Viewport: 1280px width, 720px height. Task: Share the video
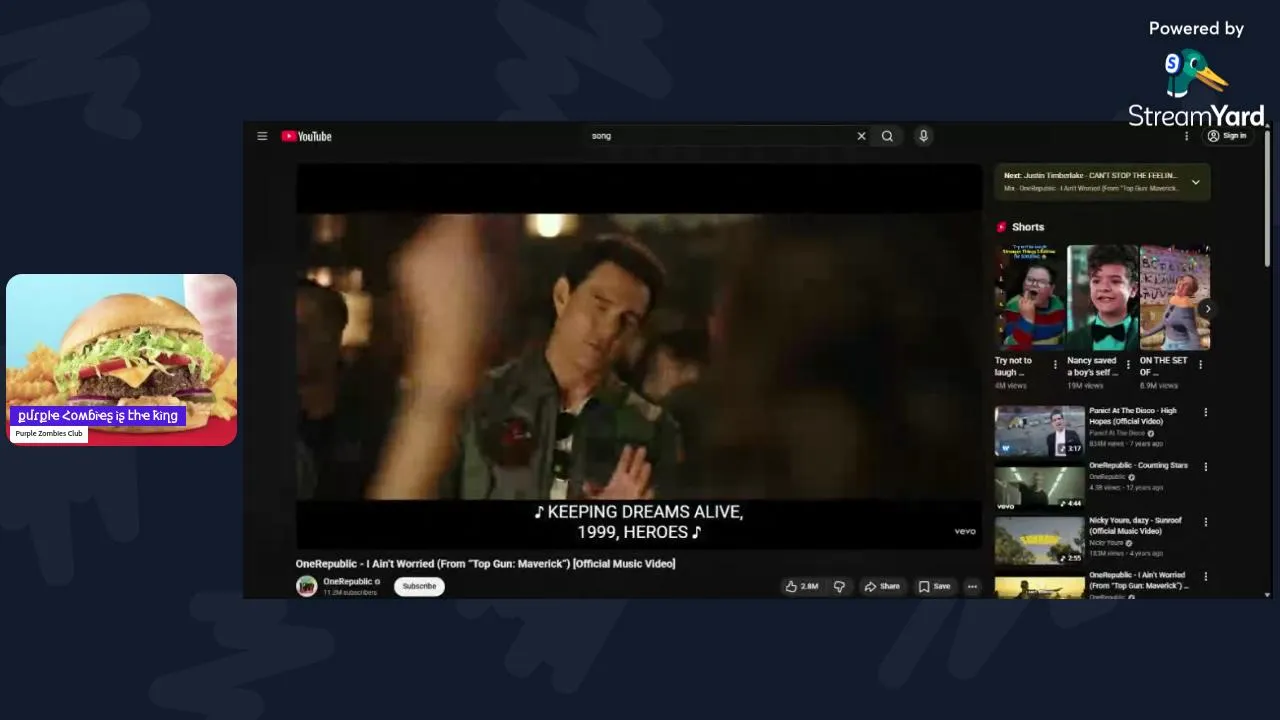click(x=882, y=587)
